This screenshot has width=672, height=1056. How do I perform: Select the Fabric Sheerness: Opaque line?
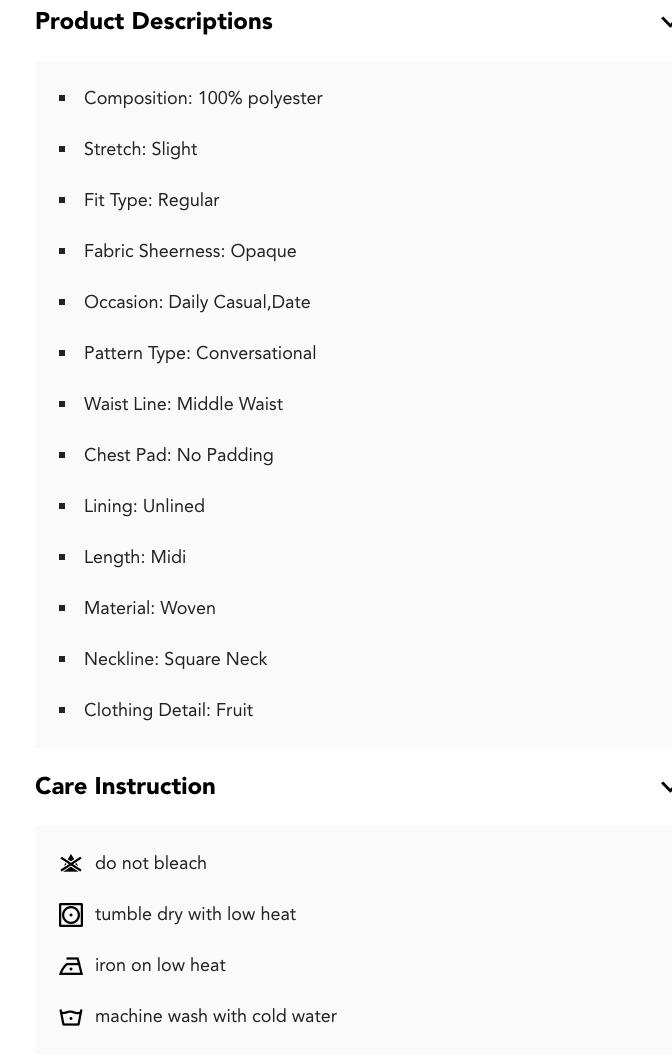click(x=190, y=252)
